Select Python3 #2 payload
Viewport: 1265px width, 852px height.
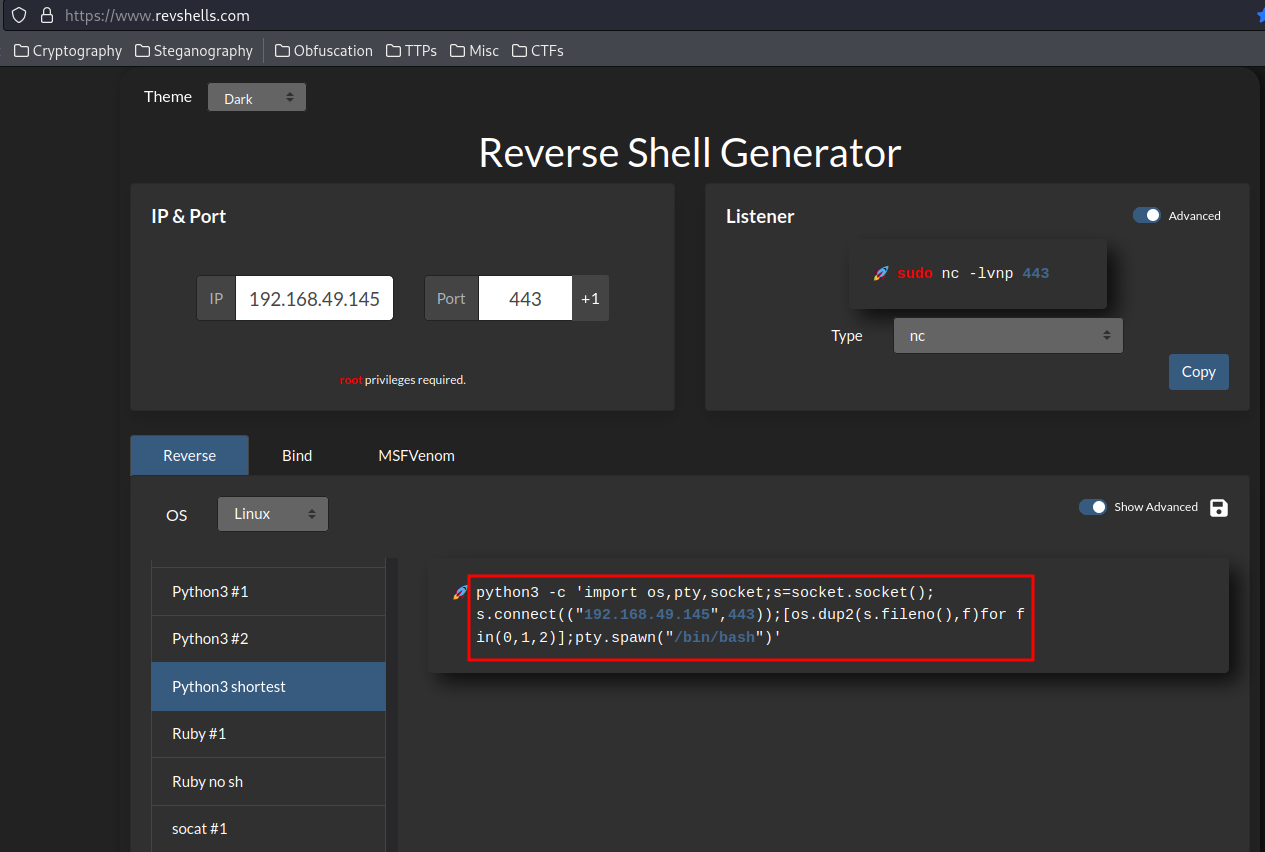268,638
